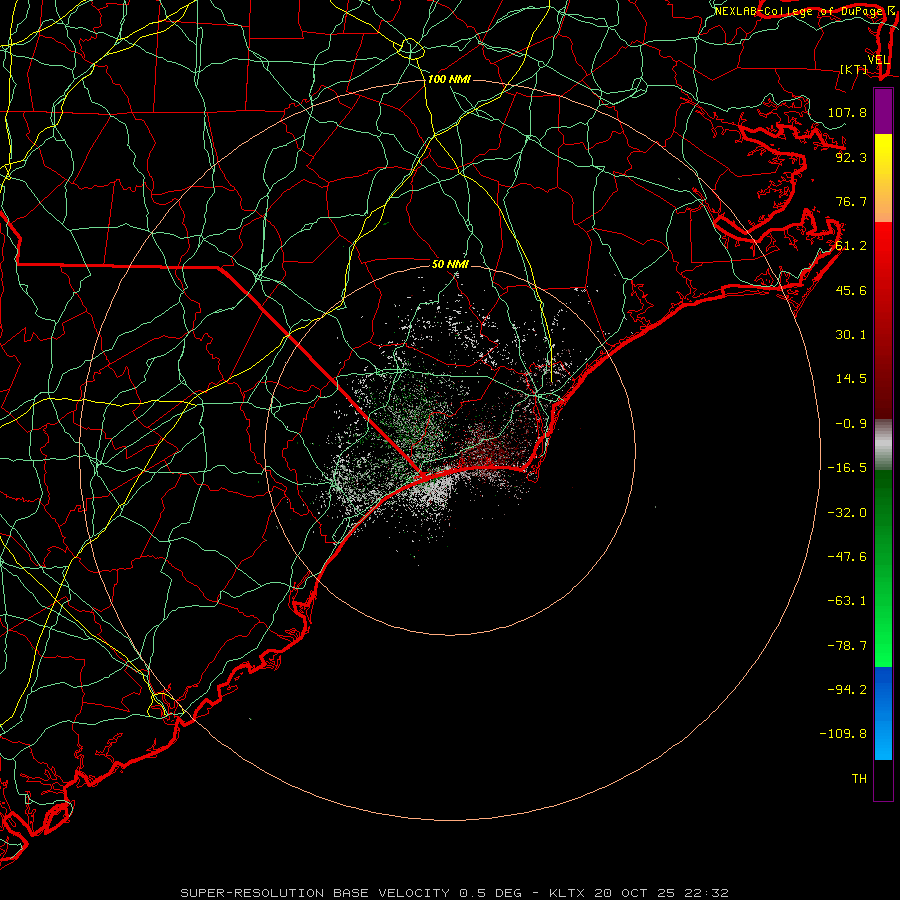Image resolution: width=900 pixels, height=900 pixels.
Task: Select the -0.9 scale value
Action: click(851, 424)
